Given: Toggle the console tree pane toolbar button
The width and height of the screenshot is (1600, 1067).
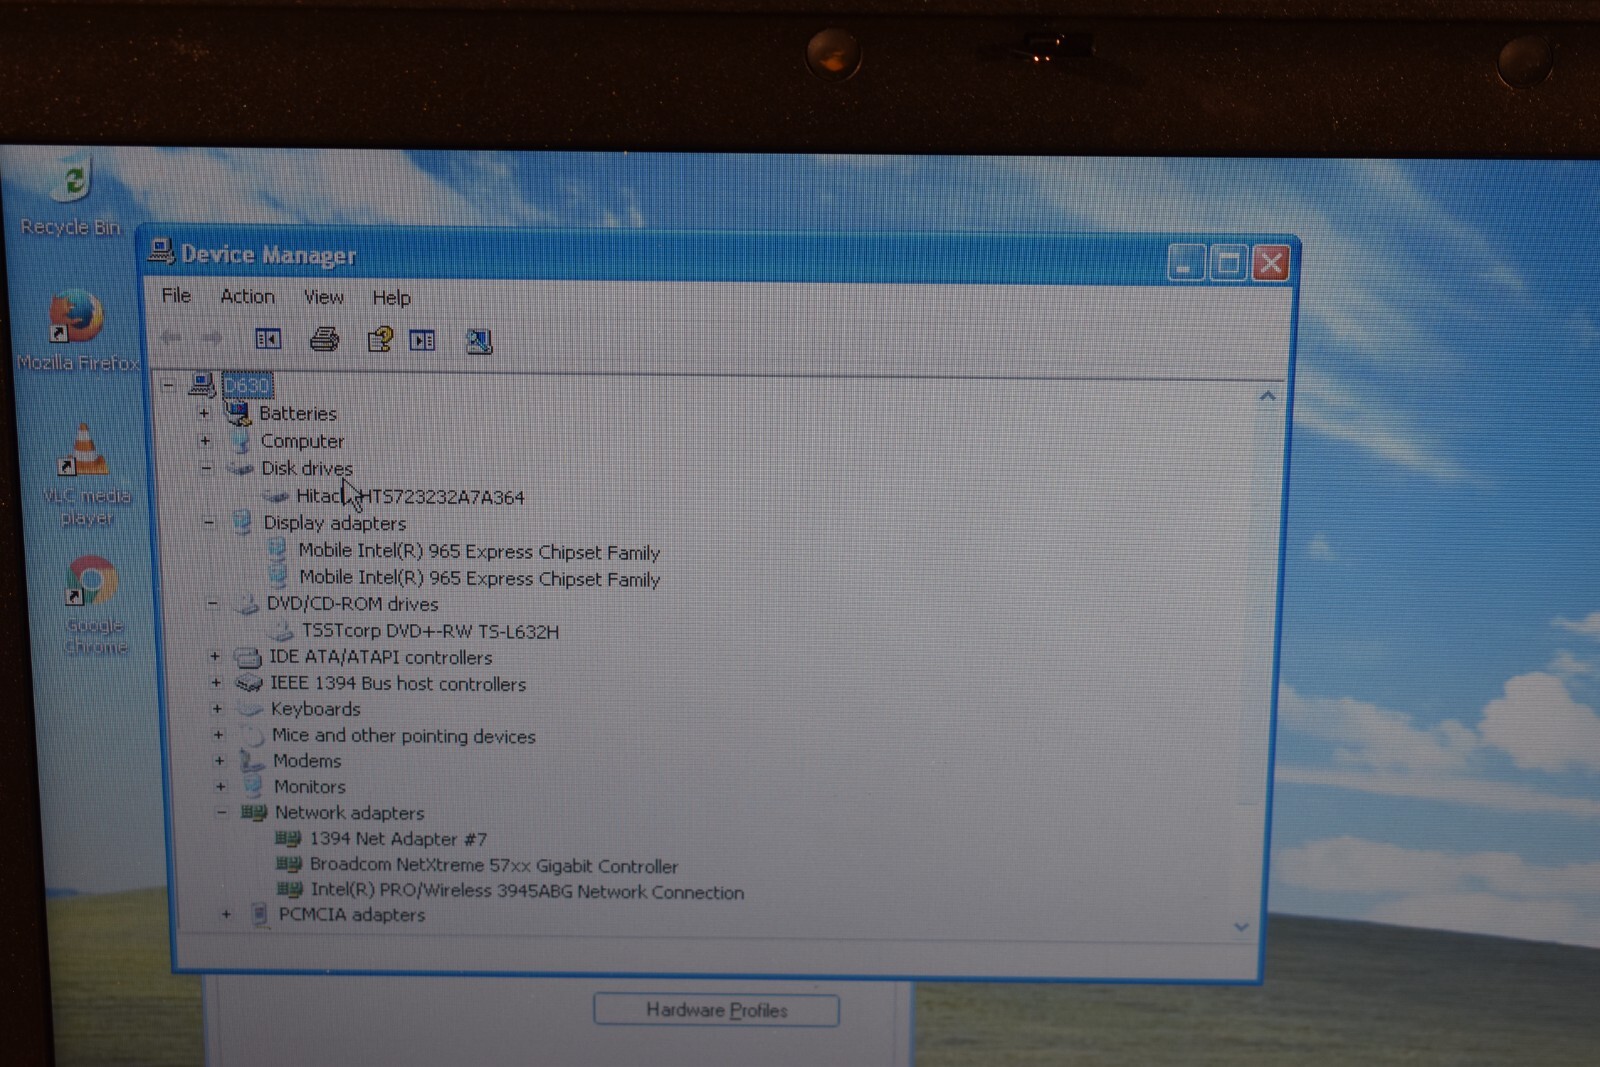Looking at the screenshot, I should click(x=268, y=339).
